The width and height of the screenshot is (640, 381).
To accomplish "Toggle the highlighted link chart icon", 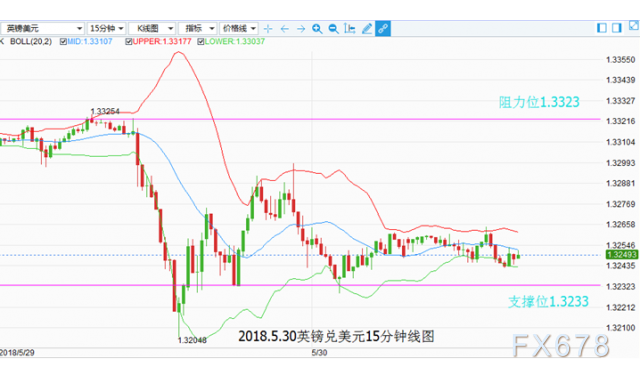I will (383, 29).
